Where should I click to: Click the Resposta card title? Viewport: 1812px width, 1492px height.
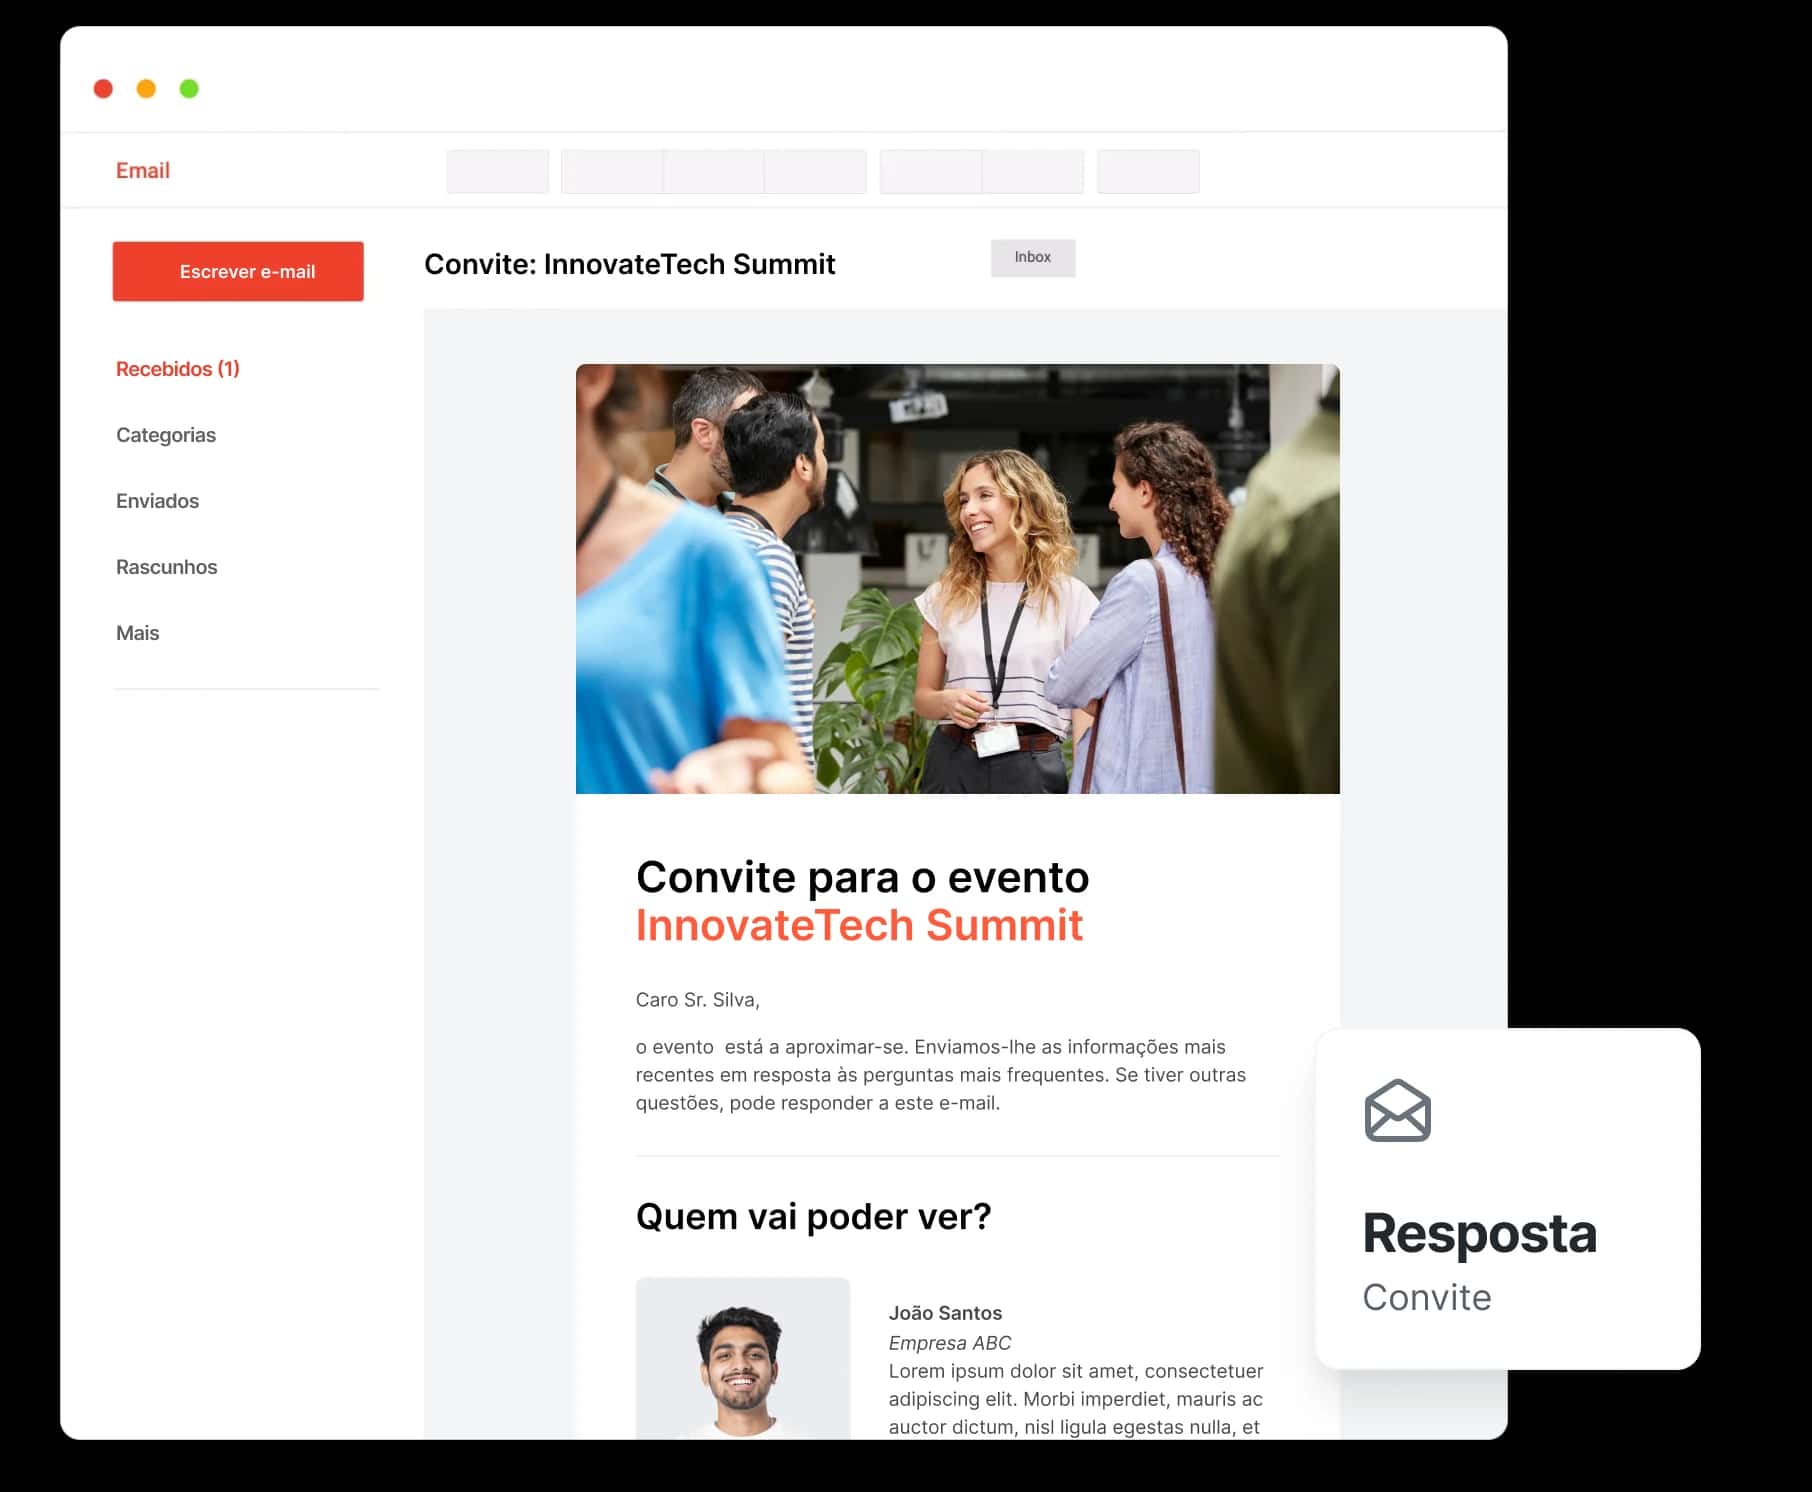click(1480, 1233)
